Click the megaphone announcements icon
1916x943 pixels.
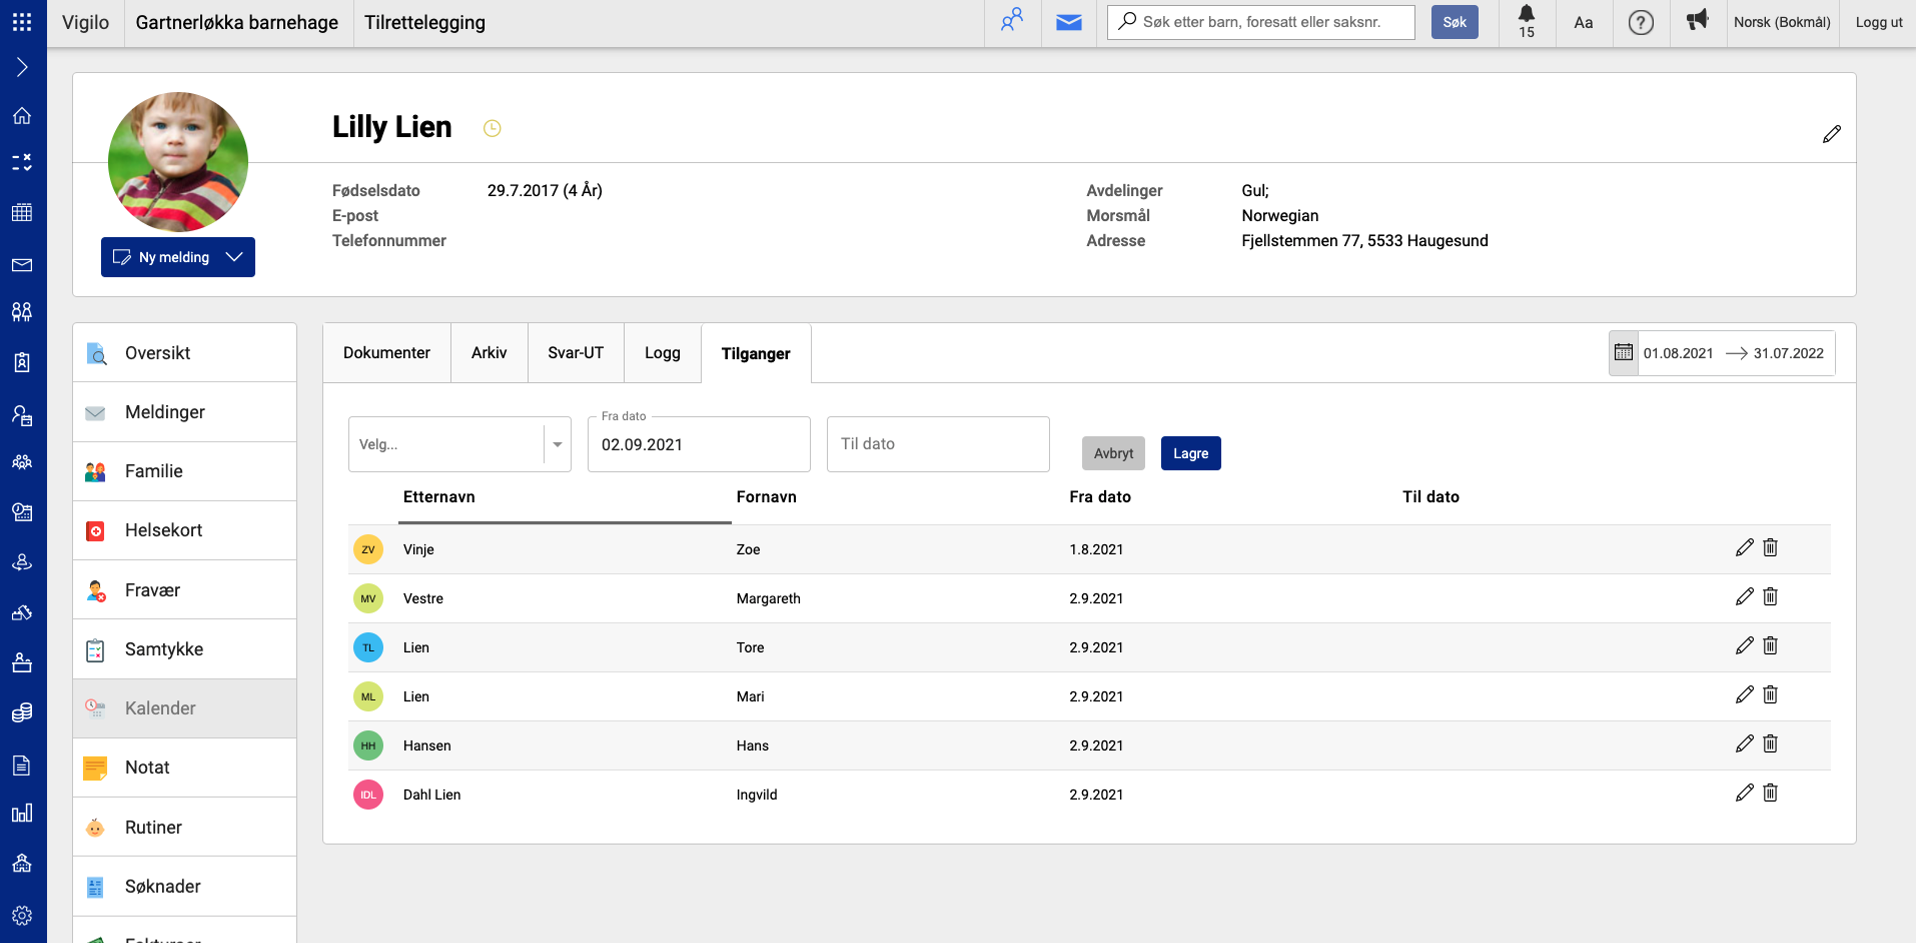(1697, 21)
